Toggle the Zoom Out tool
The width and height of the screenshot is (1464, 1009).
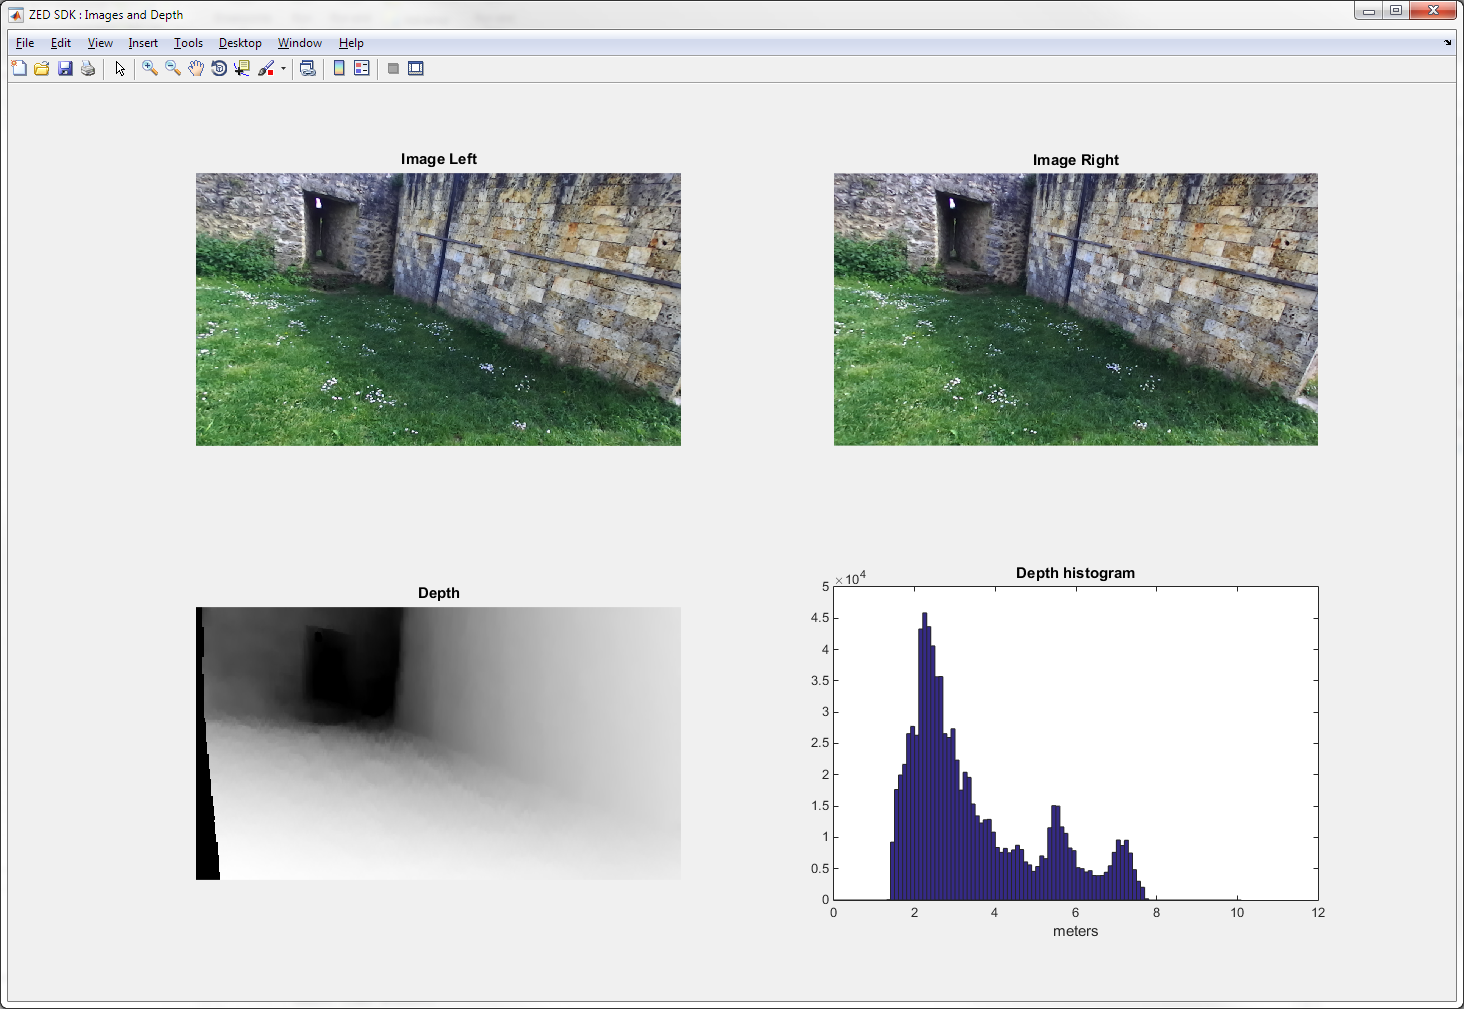click(173, 68)
